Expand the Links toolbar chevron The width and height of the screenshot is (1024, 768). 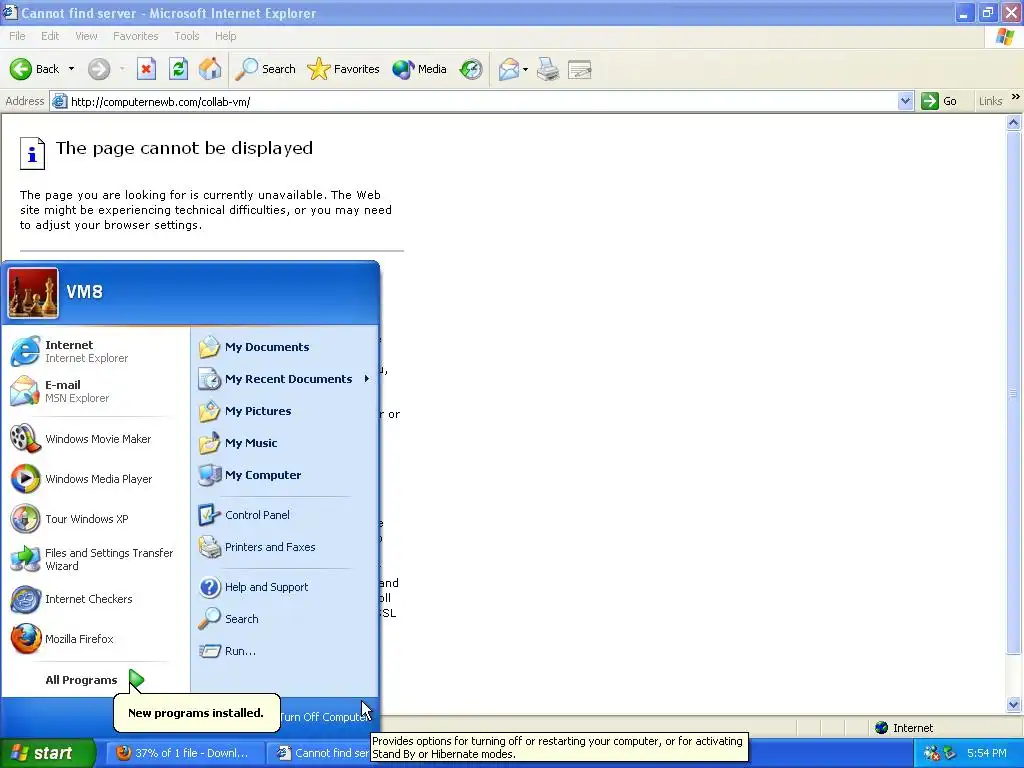pyautogui.click(x=1016, y=97)
